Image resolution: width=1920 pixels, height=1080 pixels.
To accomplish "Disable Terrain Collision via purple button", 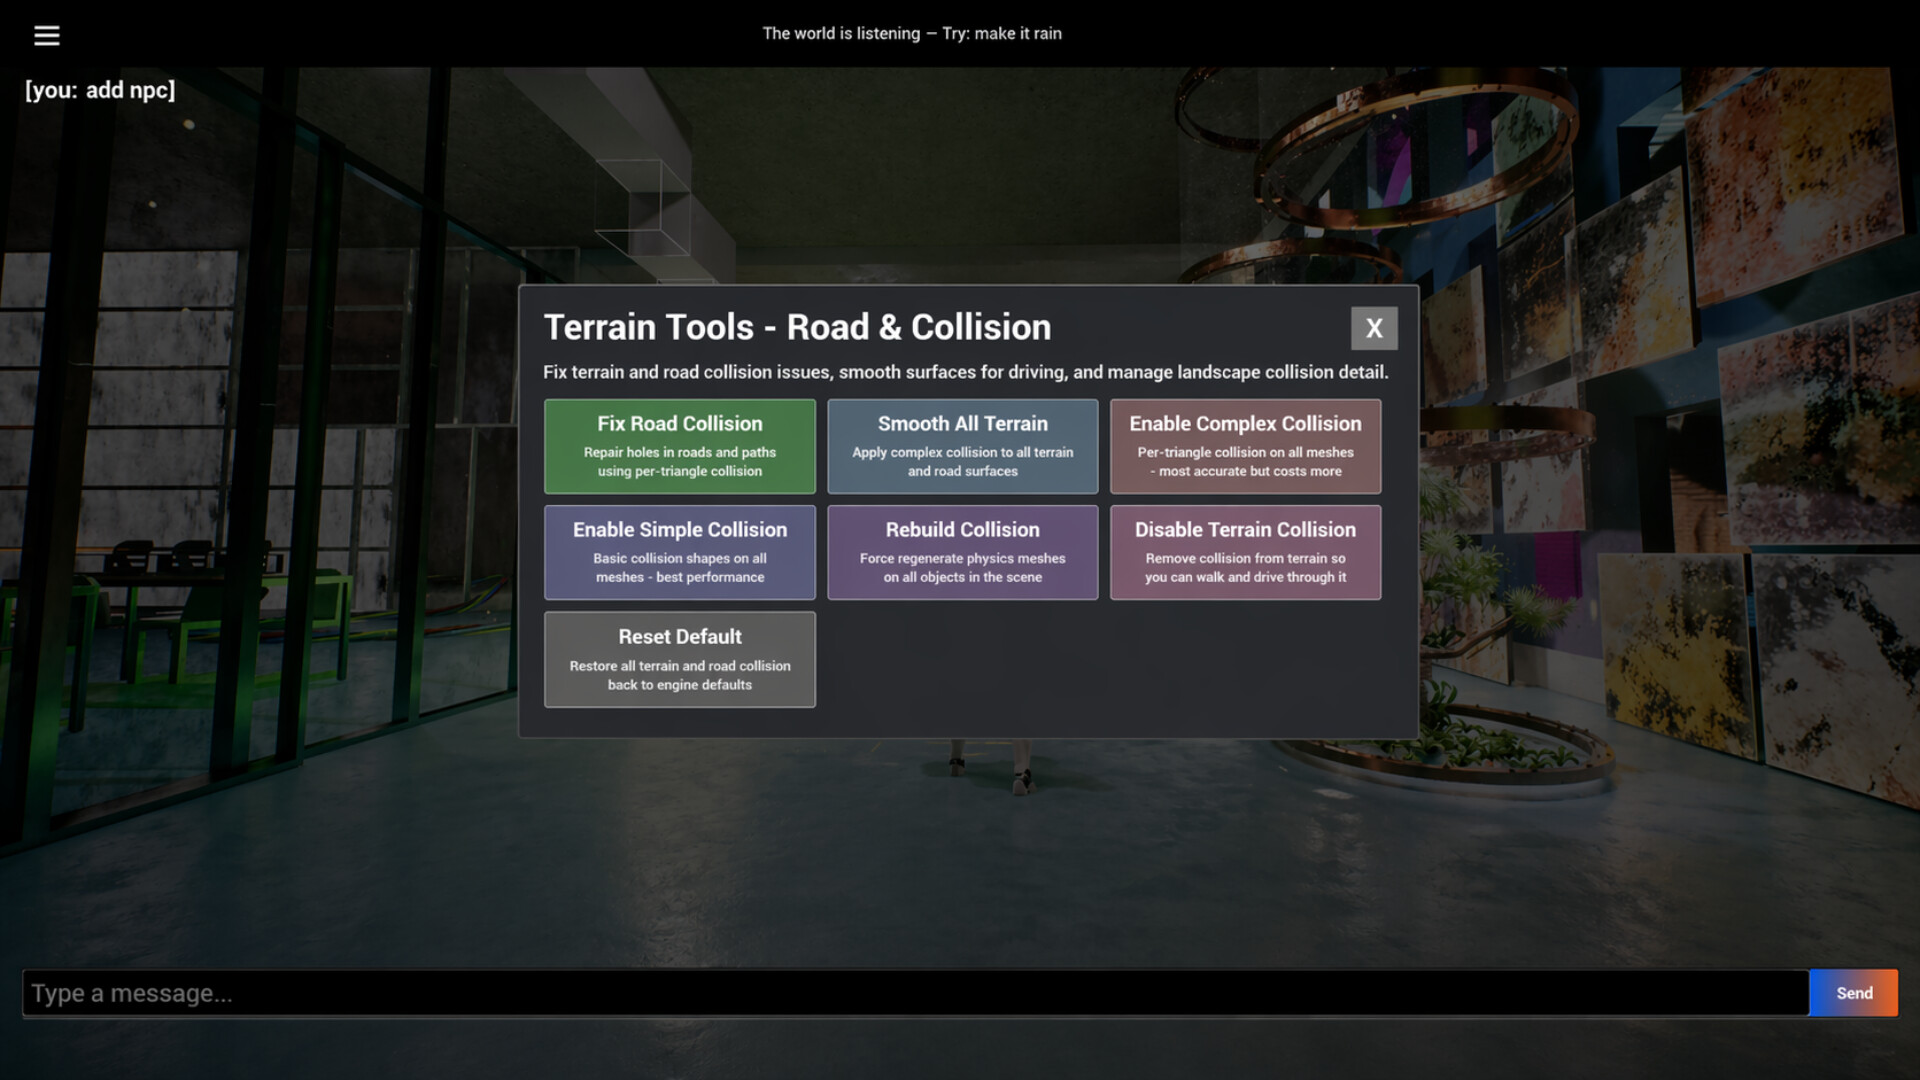I will pos(1245,552).
